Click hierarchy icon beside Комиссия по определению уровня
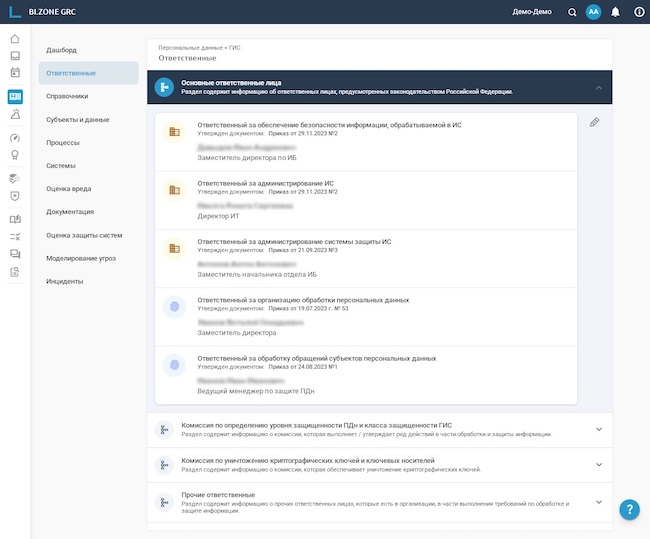 click(x=164, y=430)
